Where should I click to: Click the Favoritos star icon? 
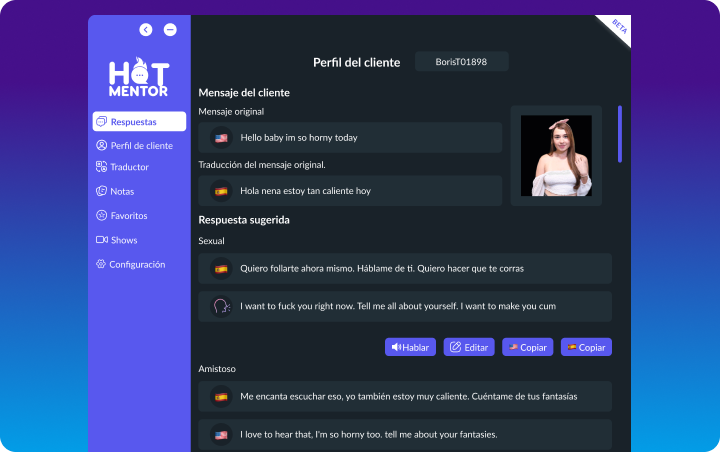tap(101, 215)
